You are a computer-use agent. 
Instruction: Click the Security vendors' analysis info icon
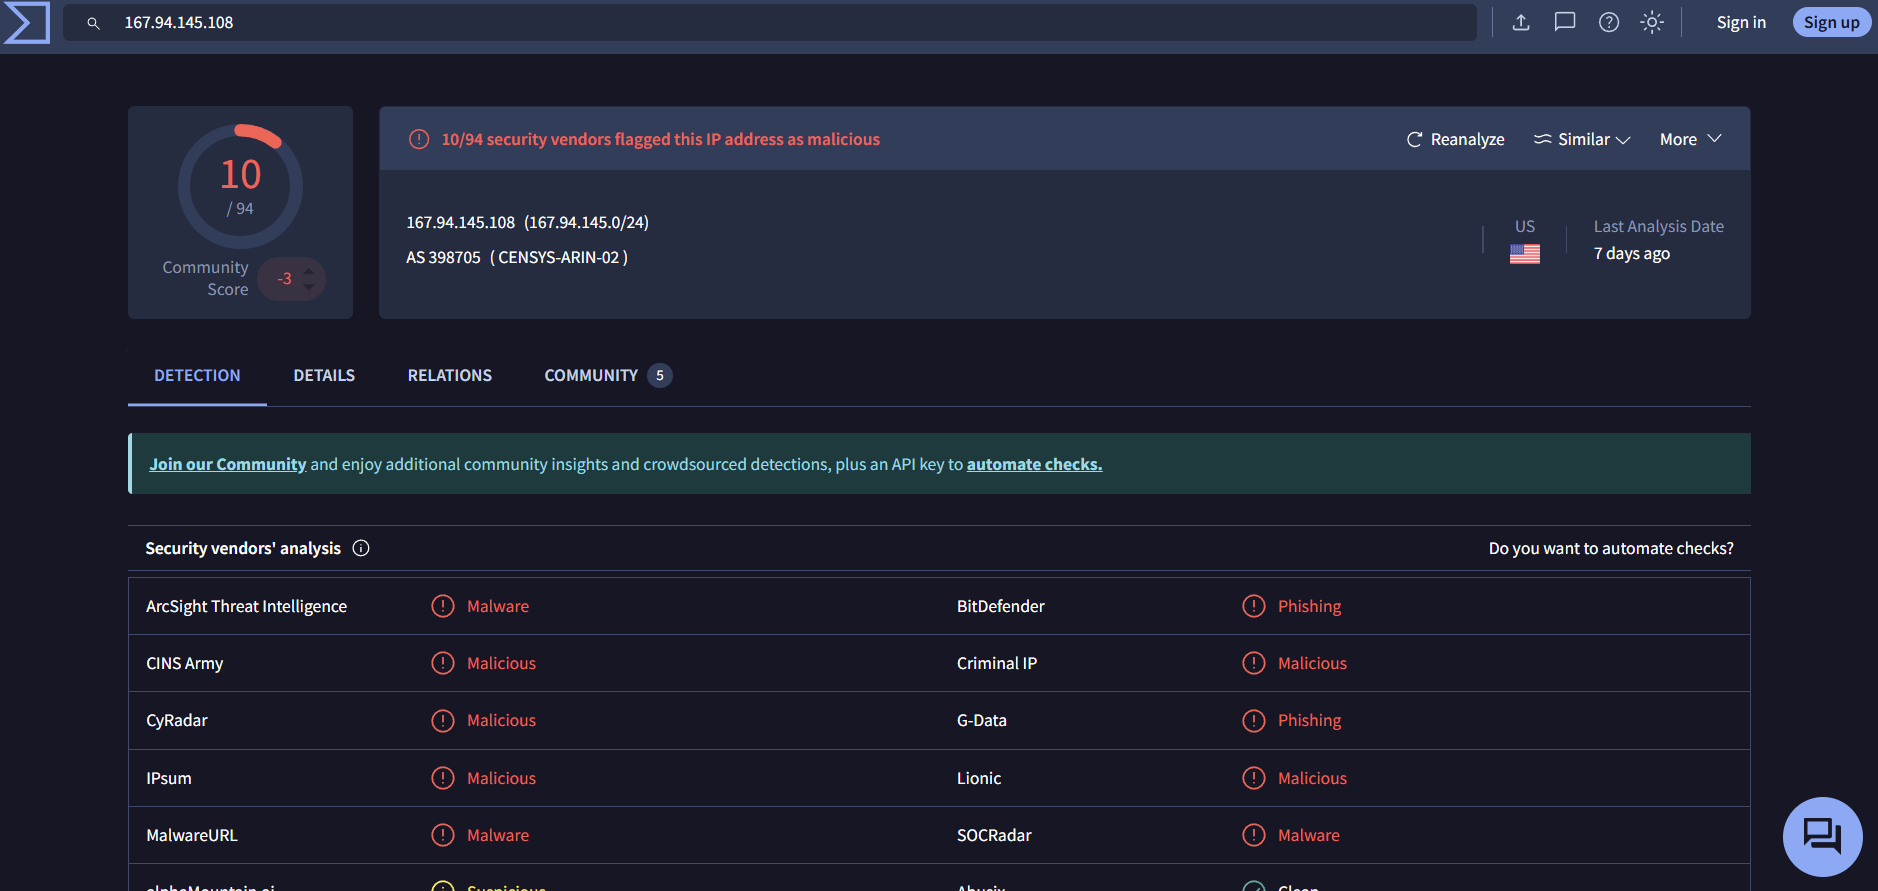click(x=361, y=548)
